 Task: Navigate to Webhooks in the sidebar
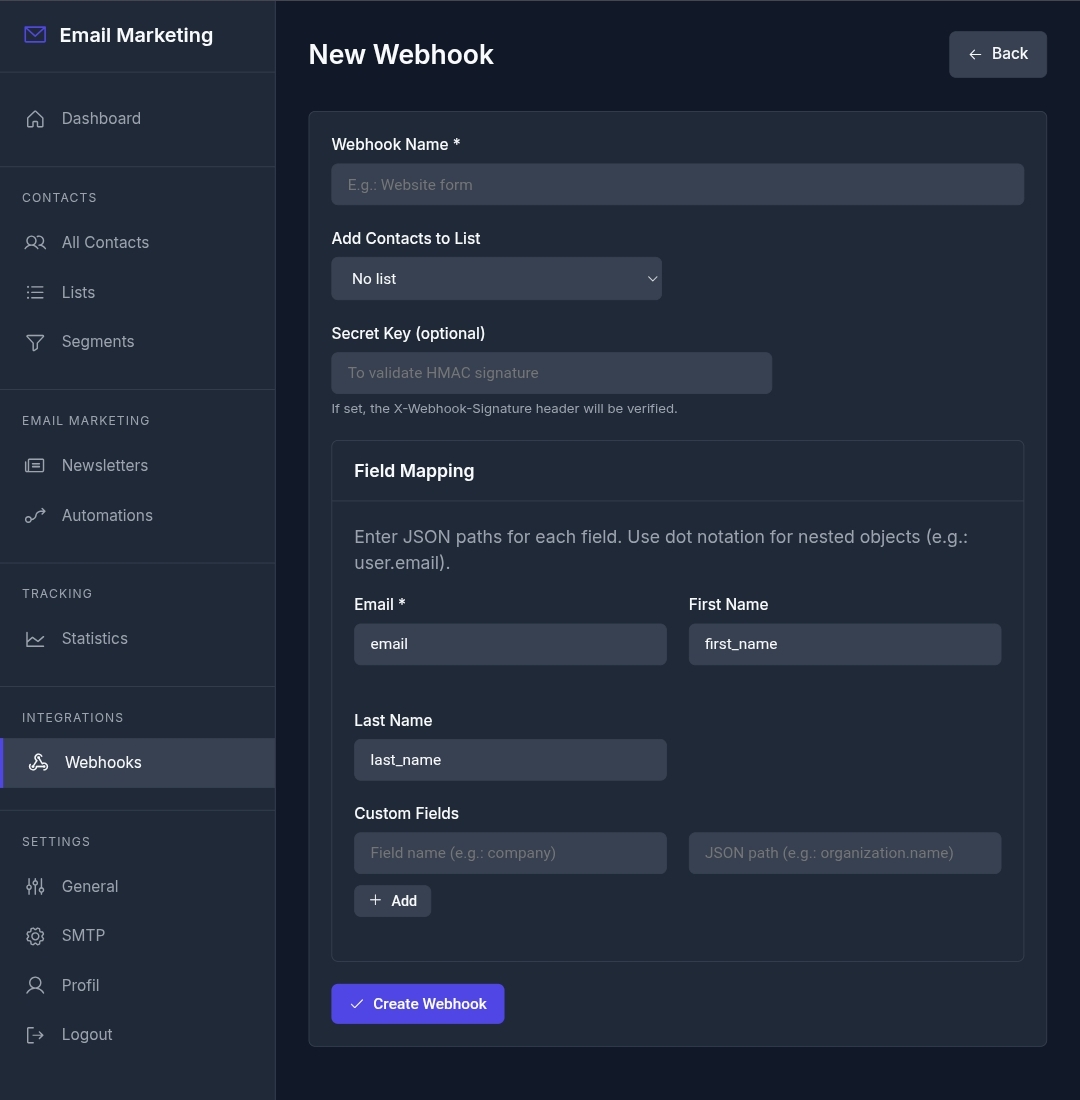tap(102, 762)
